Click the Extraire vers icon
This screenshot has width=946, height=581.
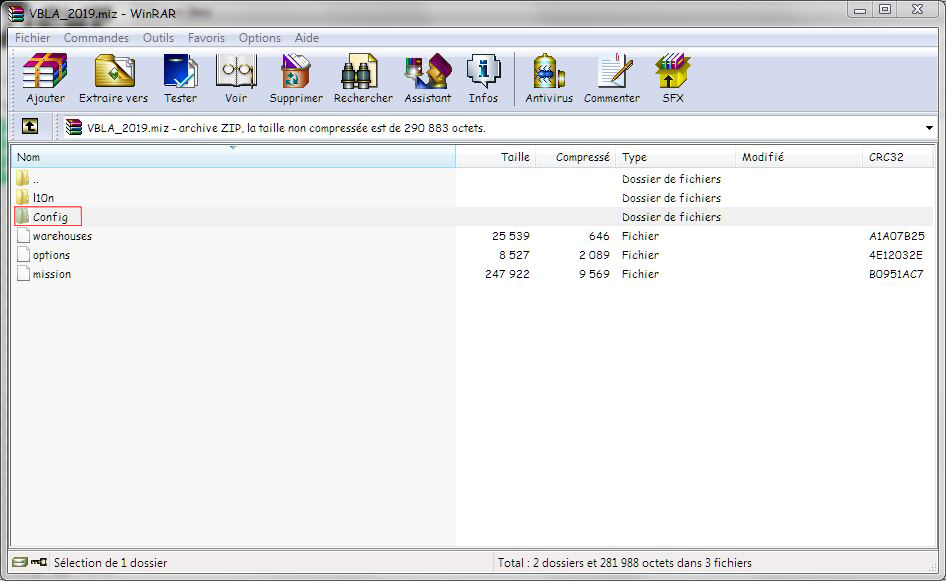pyautogui.click(x=113, y=78)
